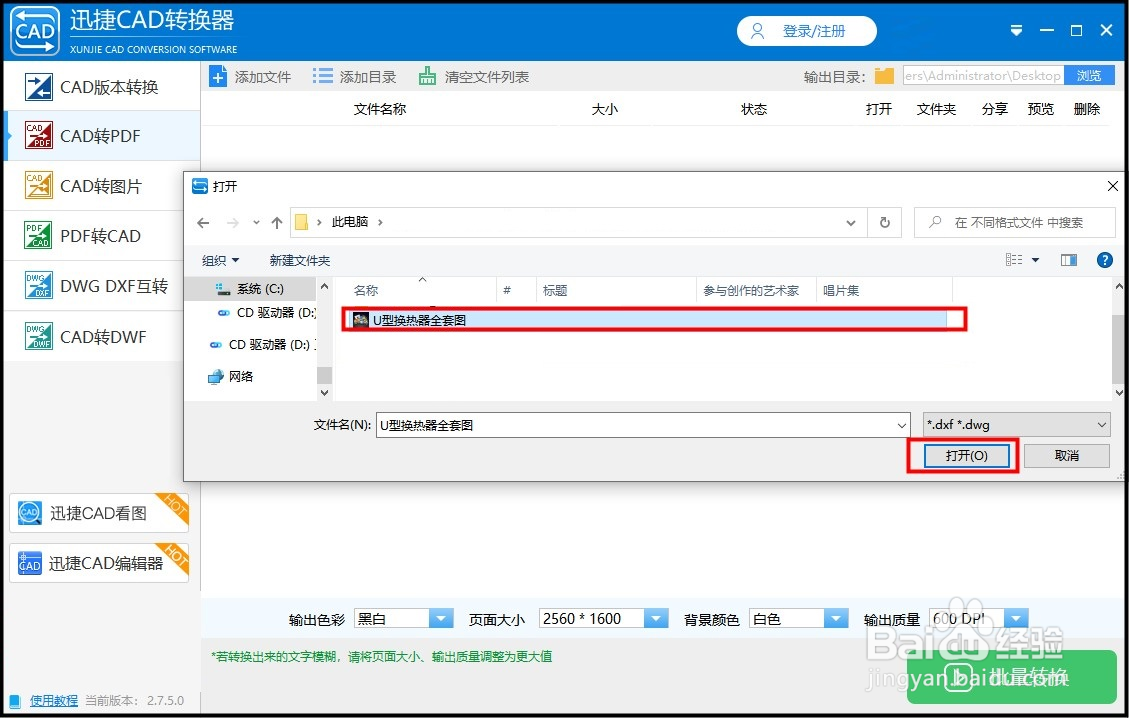Click the 清空文件列表 broom icon
Viewport: 1129px width, 718px height.
[x=428, y=76]
